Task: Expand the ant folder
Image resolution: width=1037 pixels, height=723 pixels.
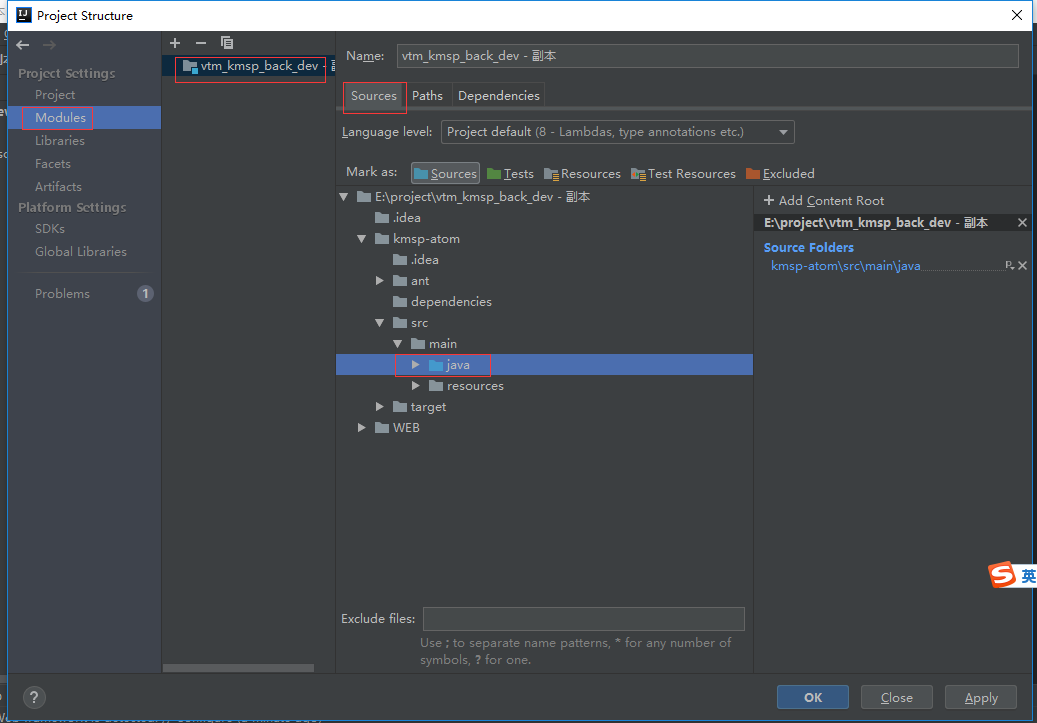Action: pos(380,280)
